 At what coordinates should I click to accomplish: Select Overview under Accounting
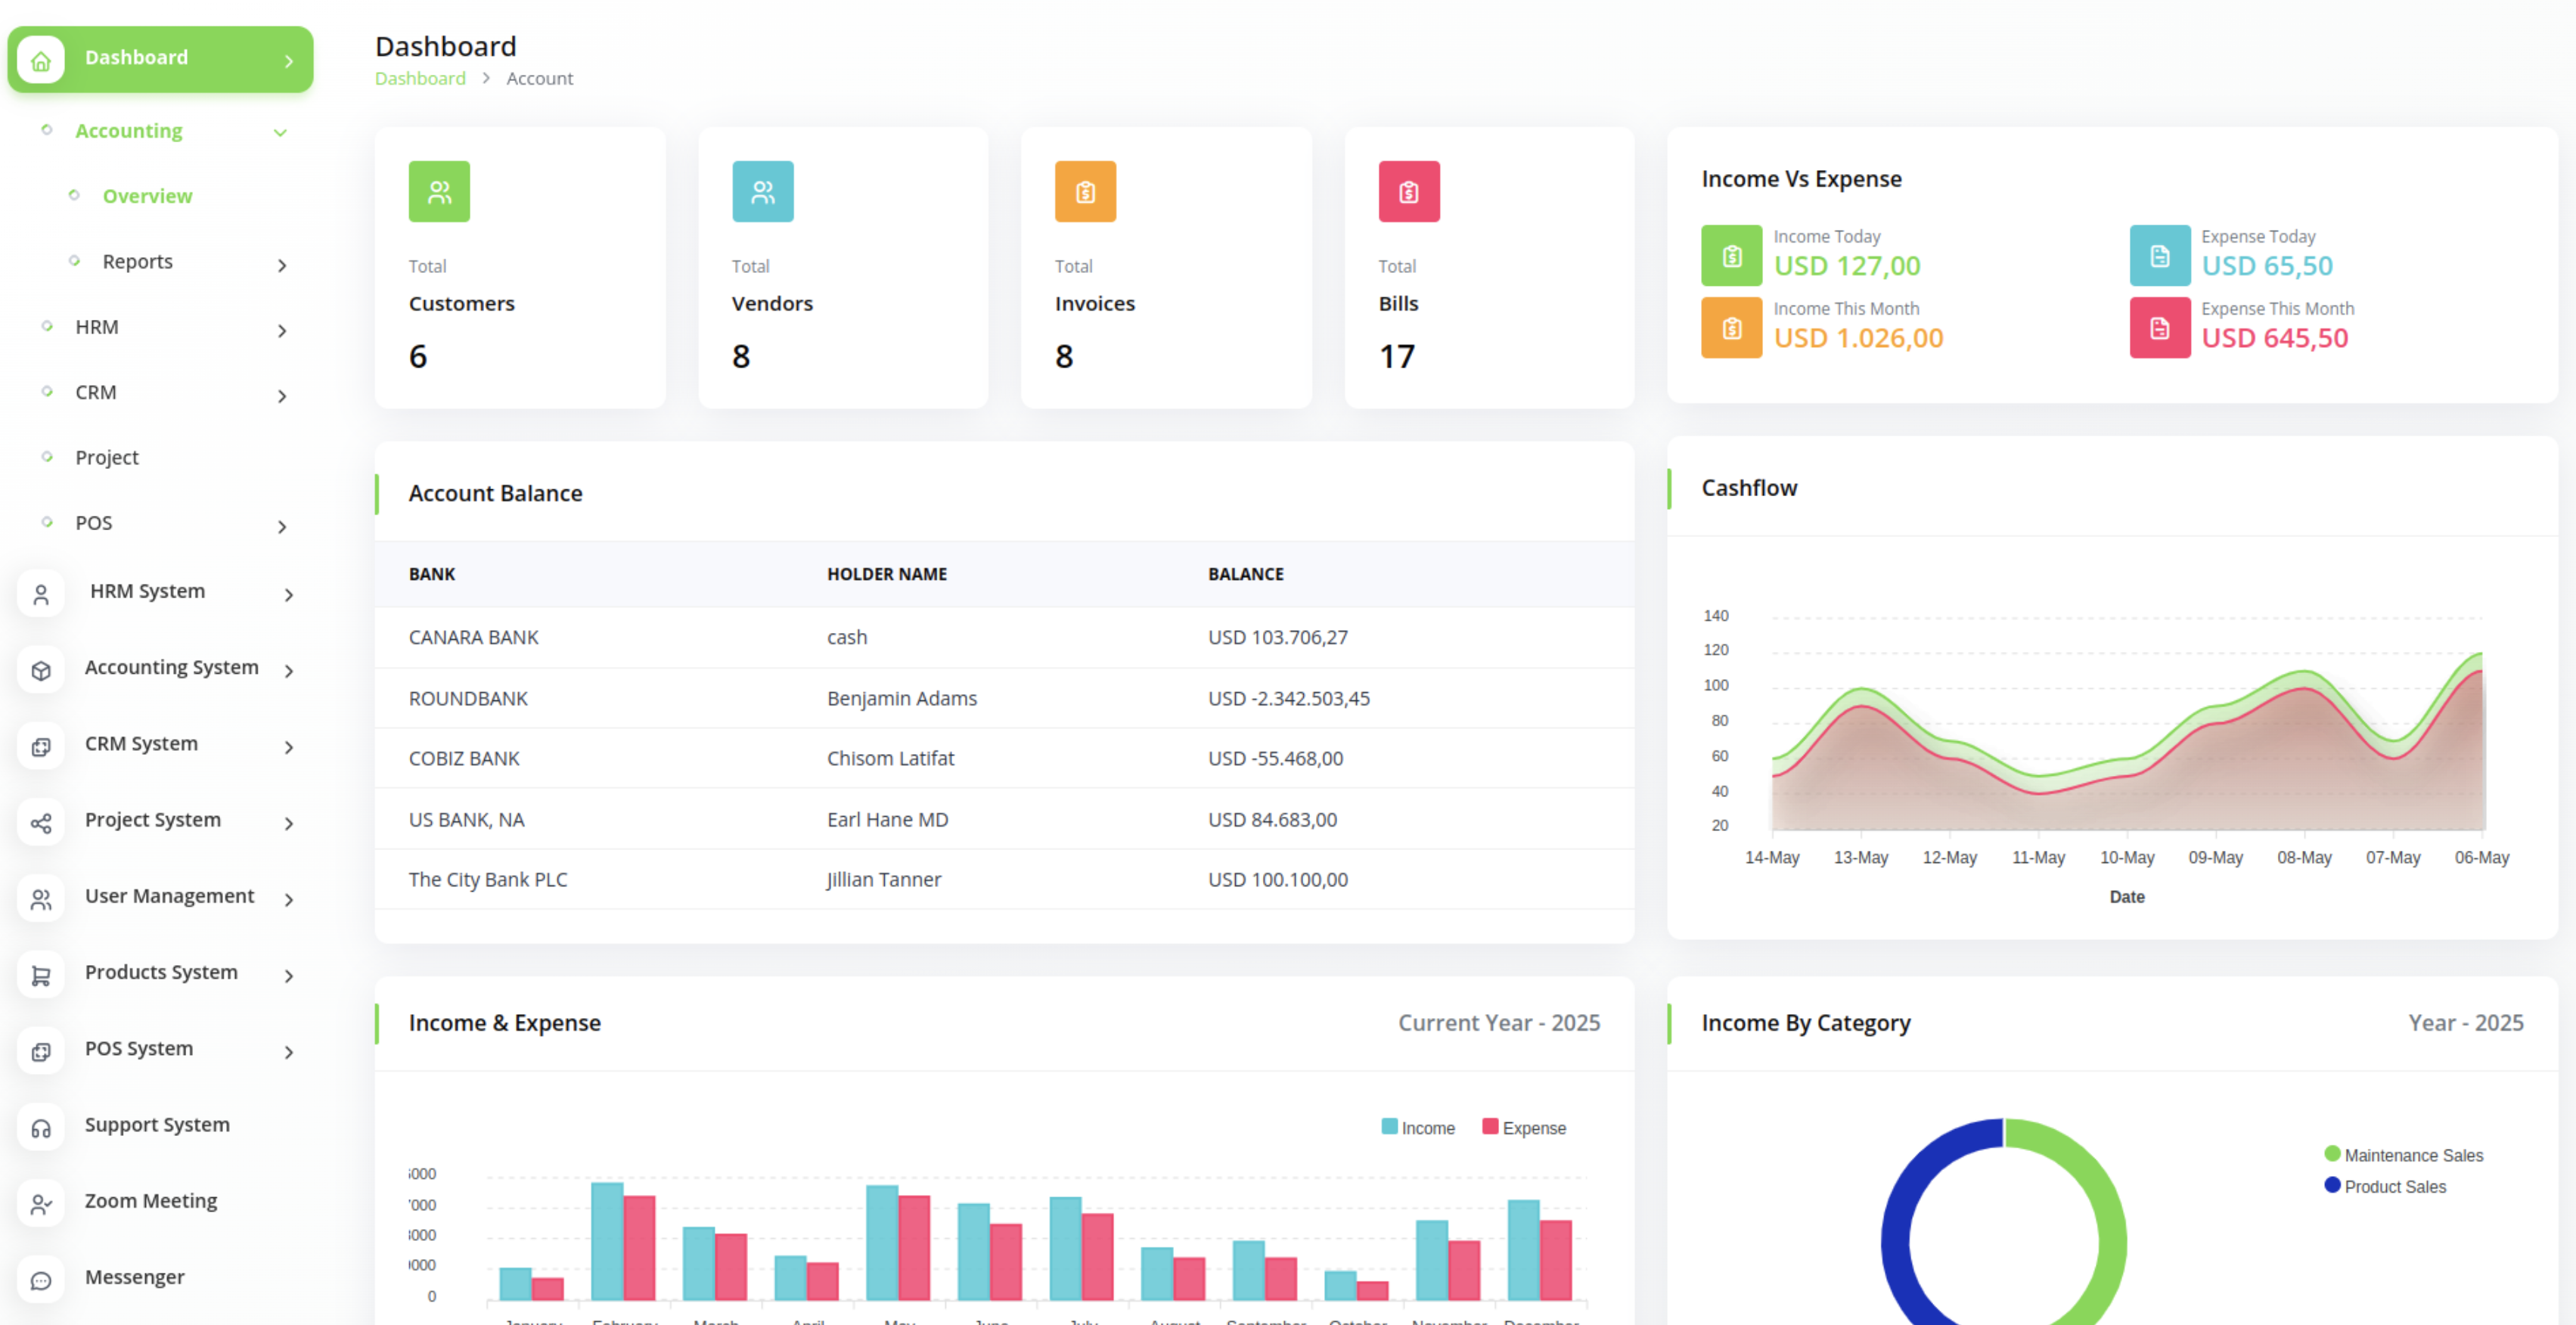147,196
